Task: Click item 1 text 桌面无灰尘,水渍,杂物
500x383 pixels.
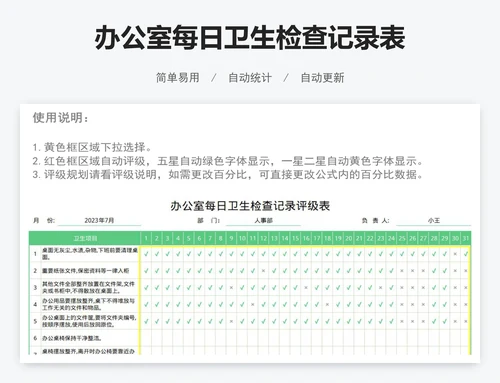Action: pyautogui.click(x=90, y=254)
